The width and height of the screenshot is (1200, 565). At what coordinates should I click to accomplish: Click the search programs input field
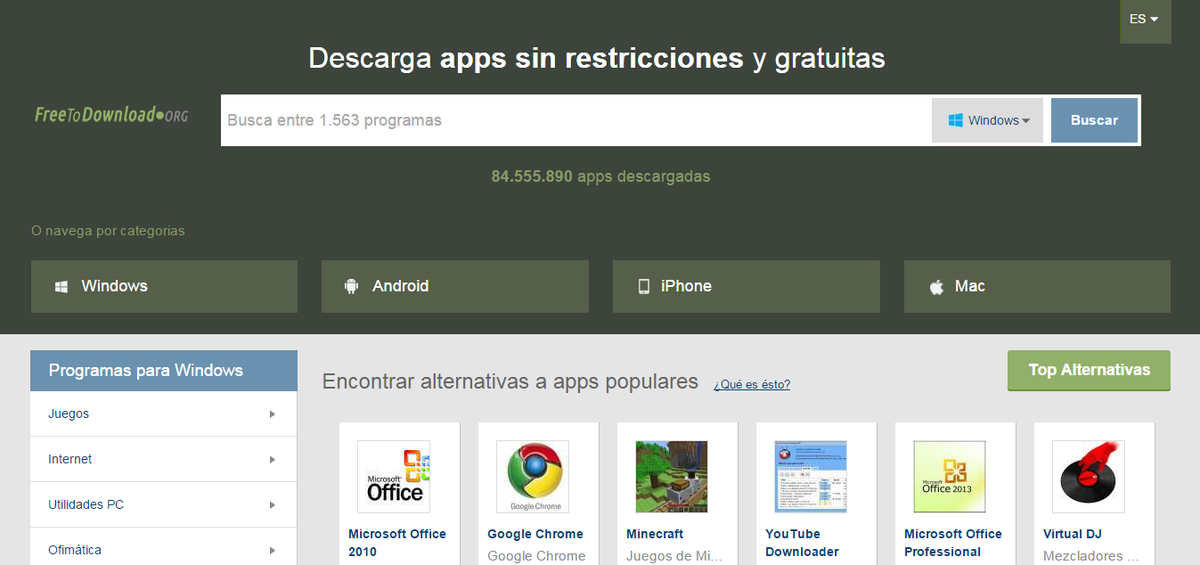click(576, 120)
